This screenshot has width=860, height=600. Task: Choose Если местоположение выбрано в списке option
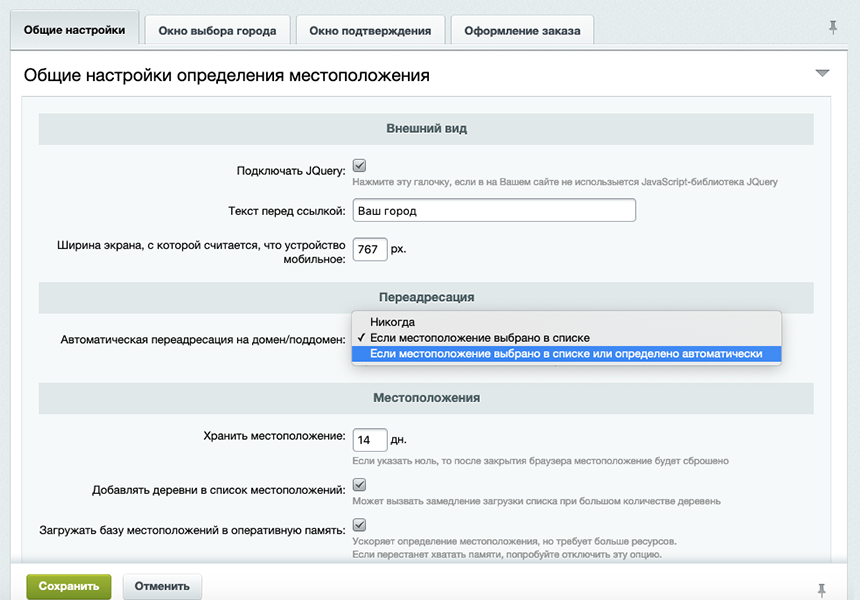(479, 338)
